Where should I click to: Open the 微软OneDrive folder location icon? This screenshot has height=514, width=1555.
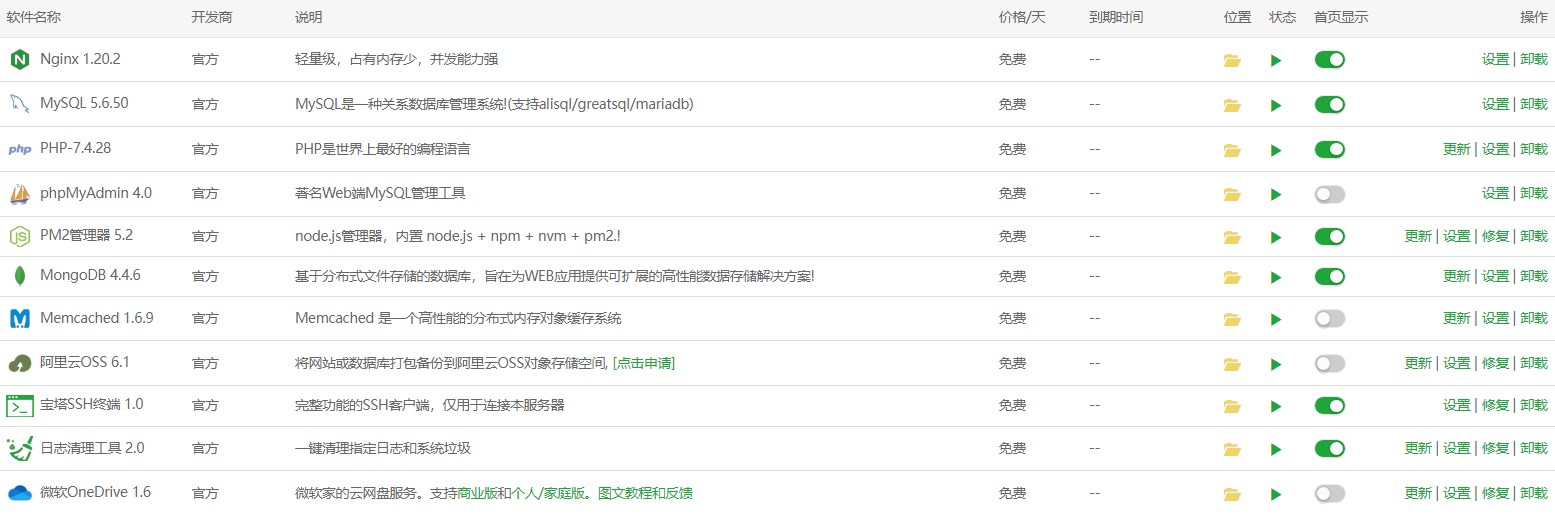[1231, 494]
